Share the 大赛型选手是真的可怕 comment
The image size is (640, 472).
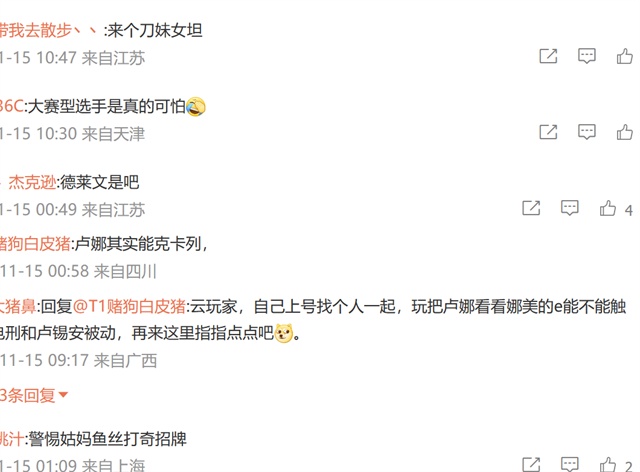(x=548, y=132)
